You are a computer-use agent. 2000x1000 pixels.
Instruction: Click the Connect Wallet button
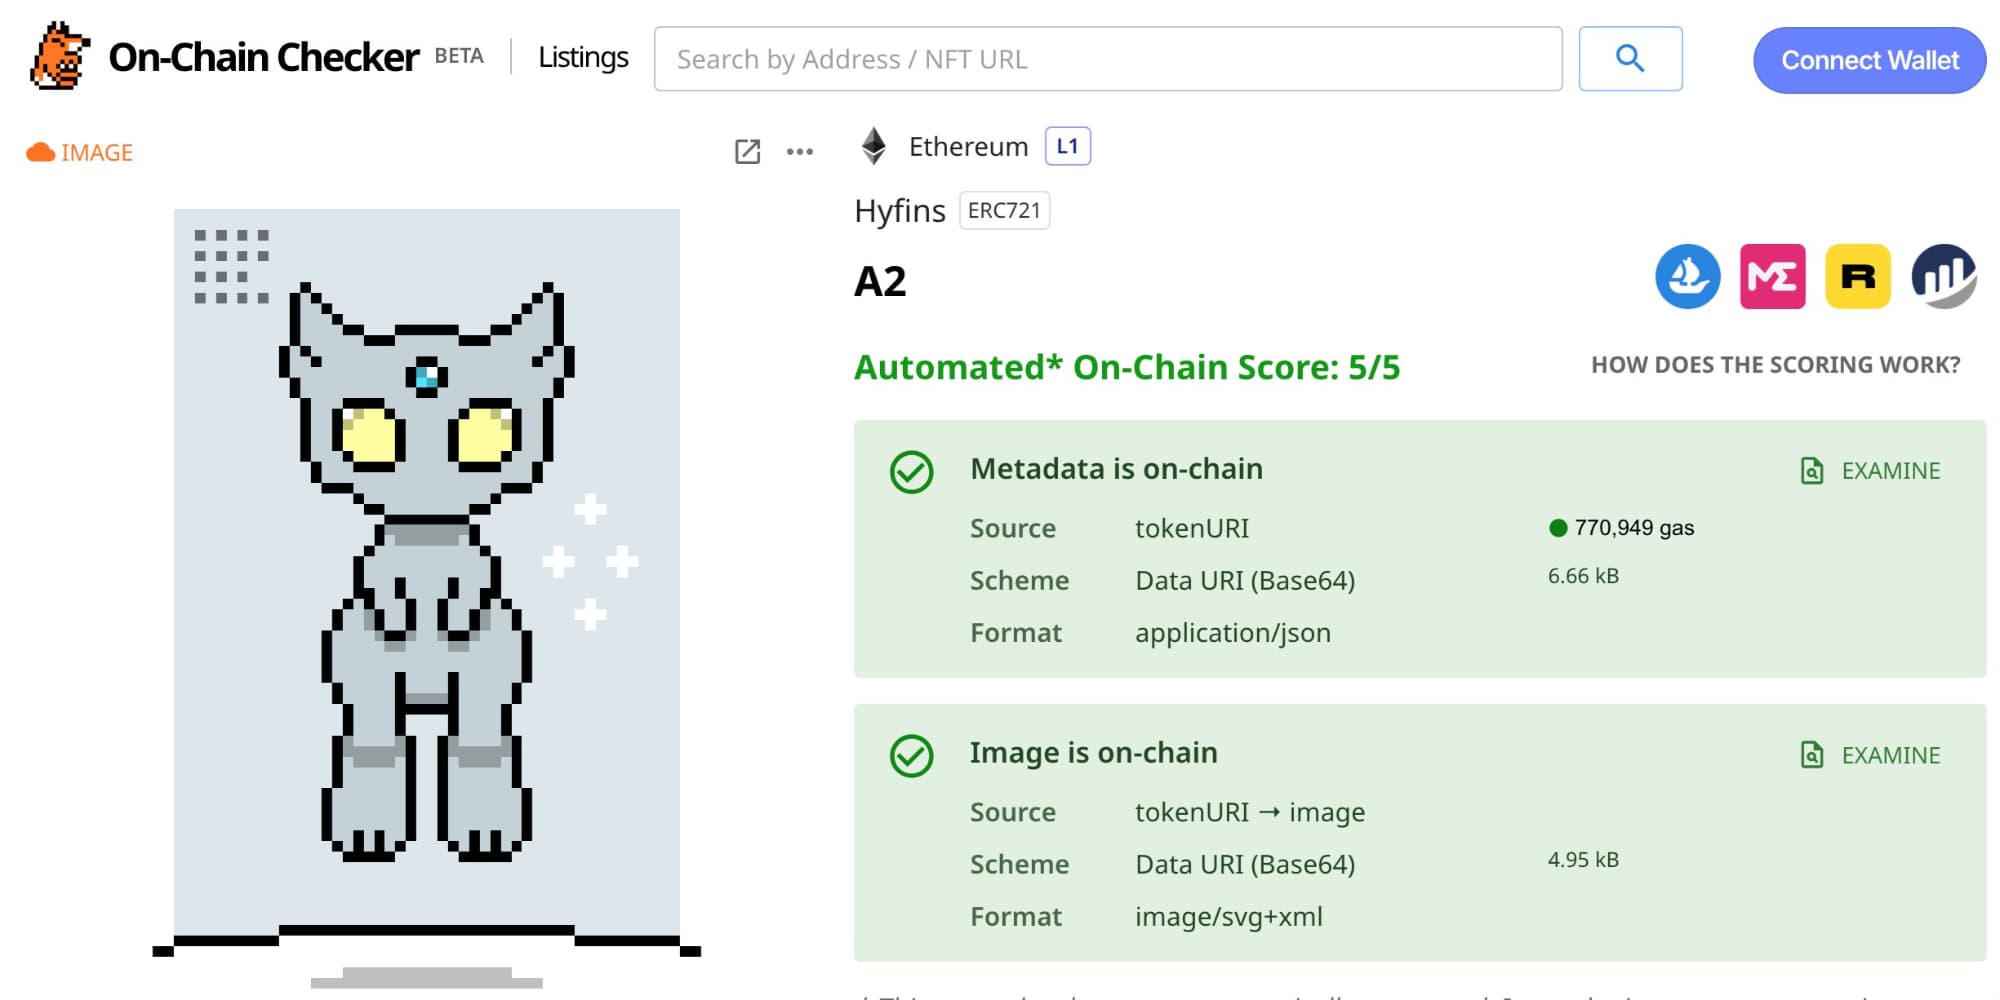pos(1869,60)
